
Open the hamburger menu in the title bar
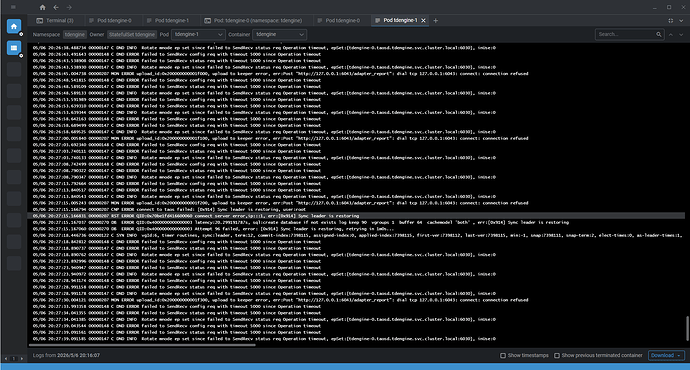click(13, 7)
